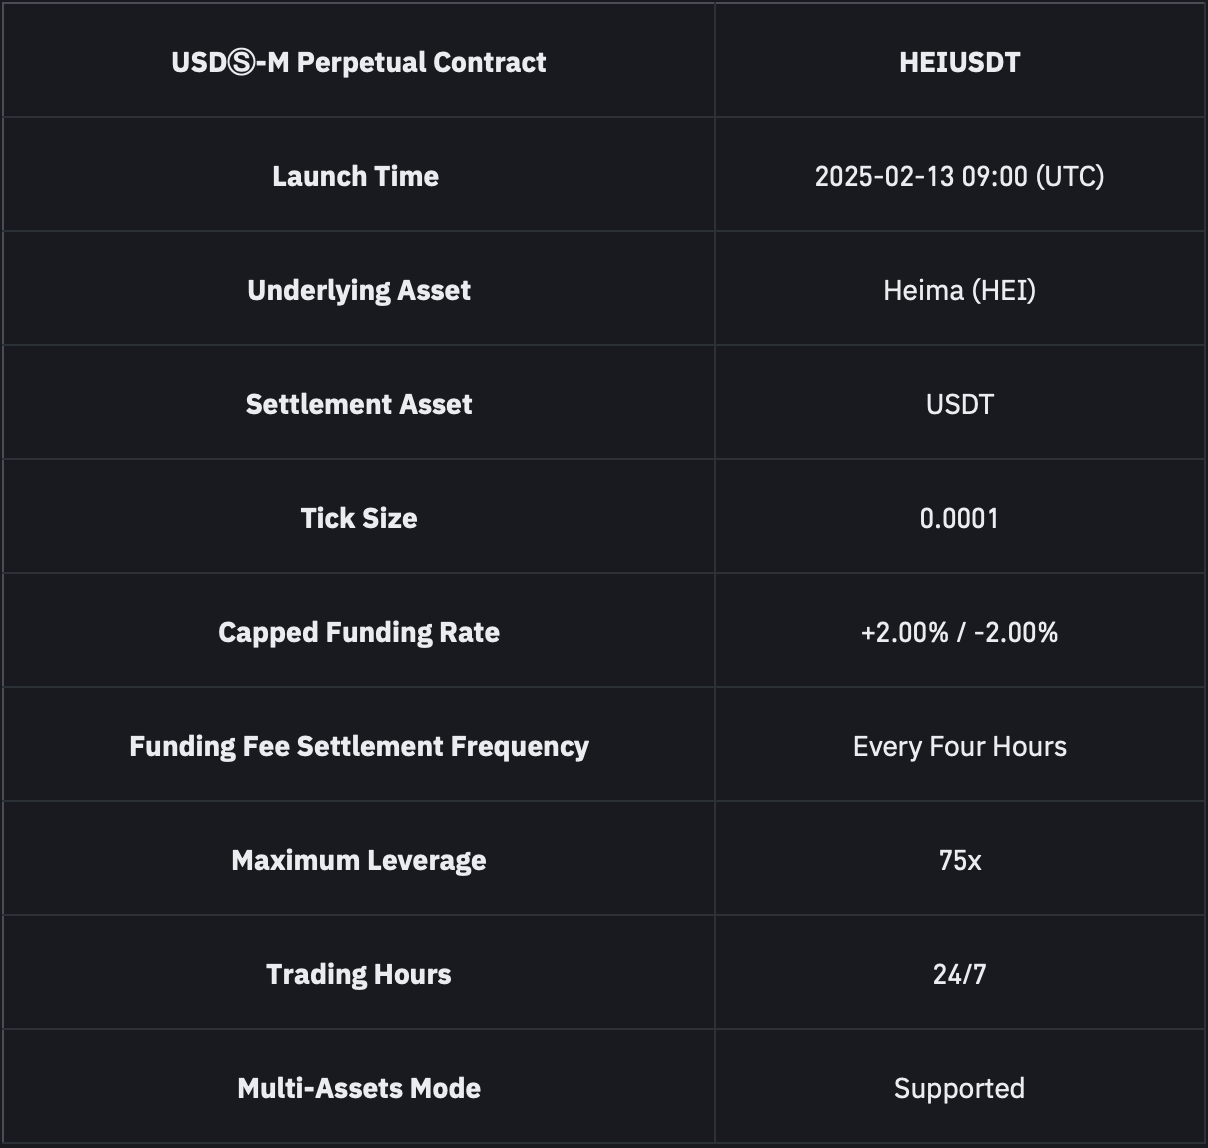Image resolution: width=1208 pixels, height=1148 pixels.
Task: Select the +2.00% / -2.00% value
Action: pyautogui.click(x=959, y=632)
